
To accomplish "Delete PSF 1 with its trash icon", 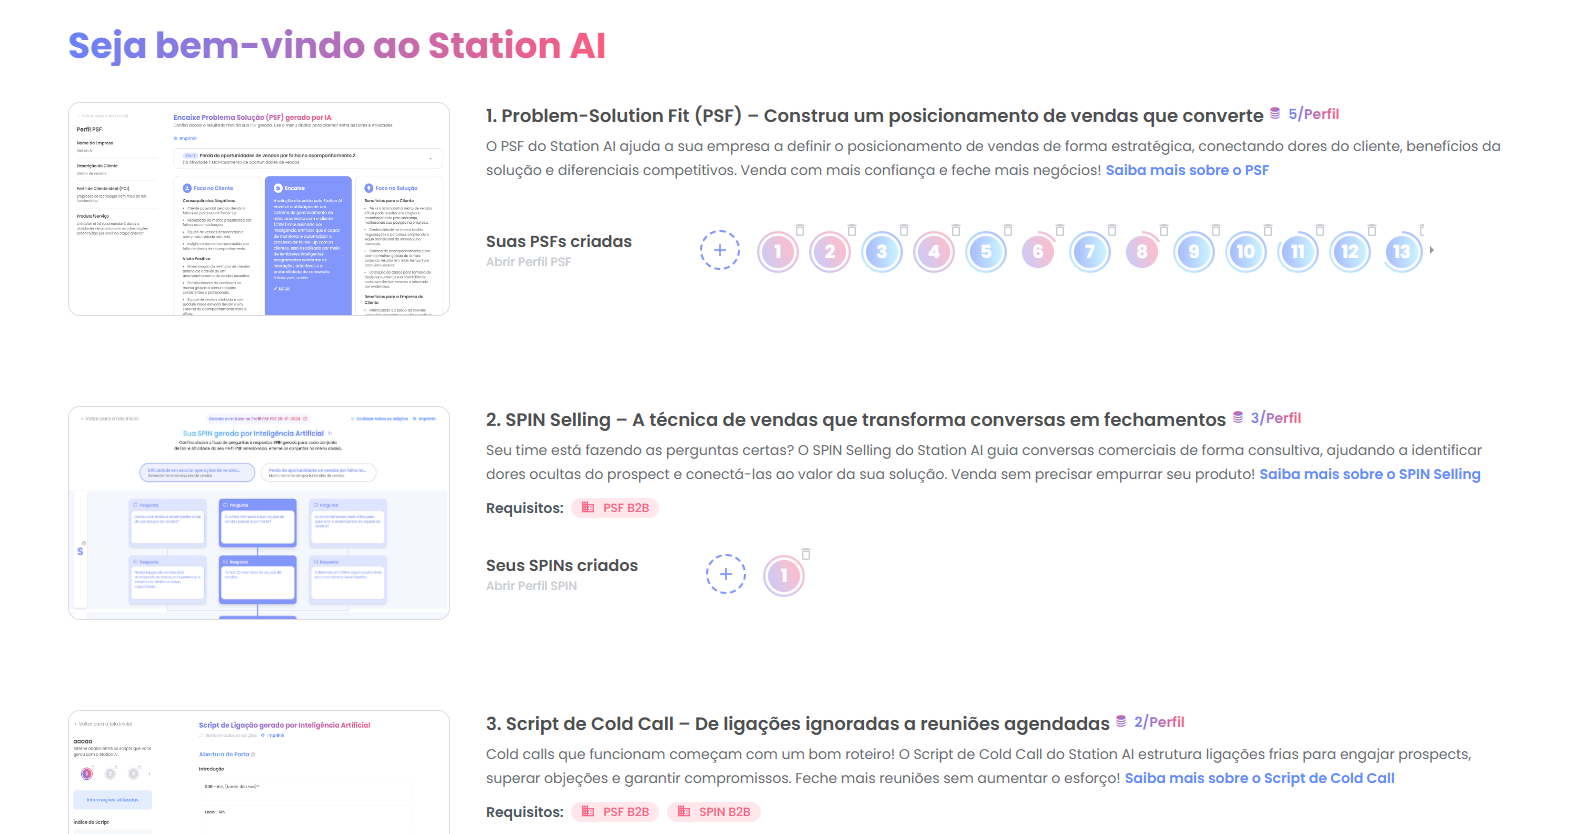I will pyautogui.click(x=800, y=230).
